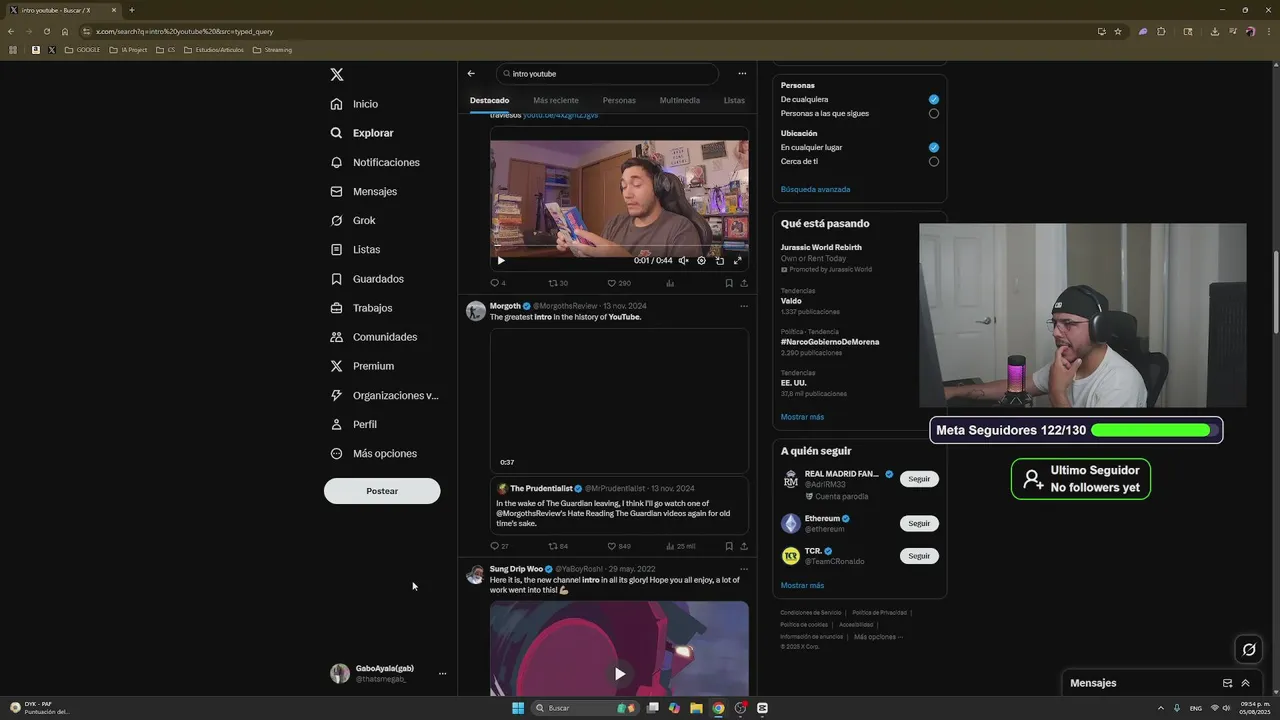The image size is (1280, 720).
Task: Open search options three-dot menu
Action: pyautogui.click(x=742, y=73)
